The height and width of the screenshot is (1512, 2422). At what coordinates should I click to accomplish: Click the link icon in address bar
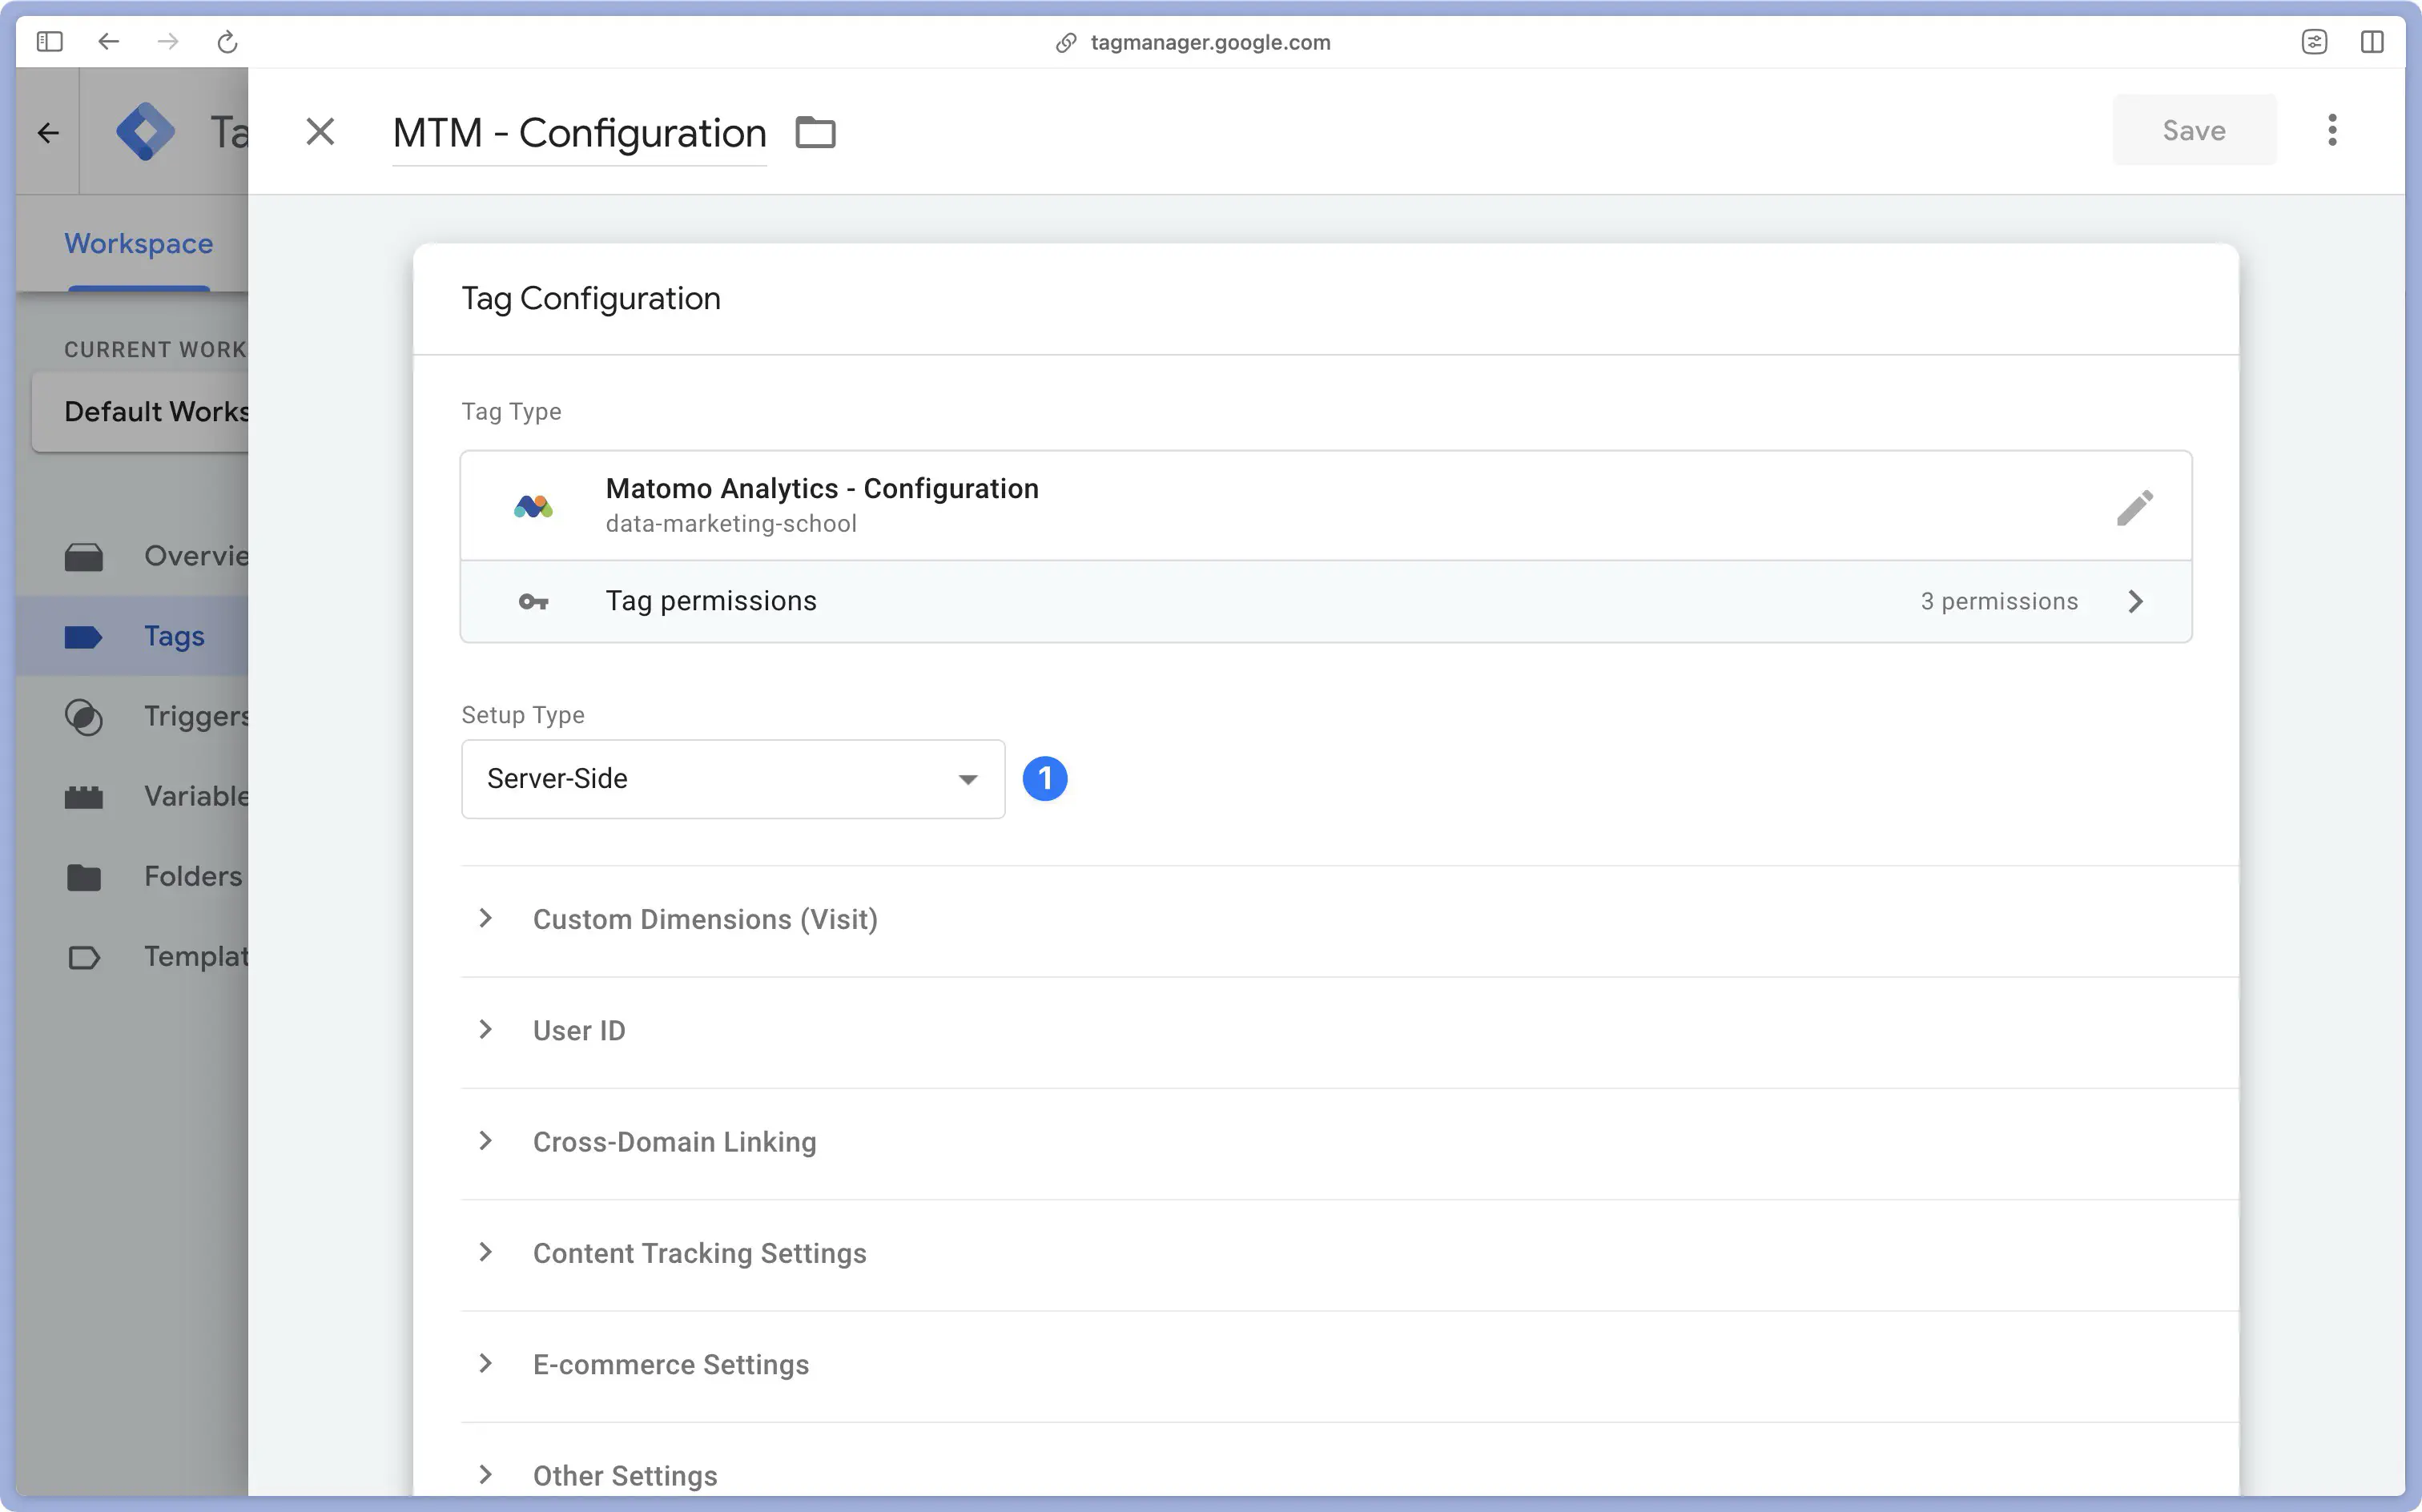click(x=1066, y=42)
